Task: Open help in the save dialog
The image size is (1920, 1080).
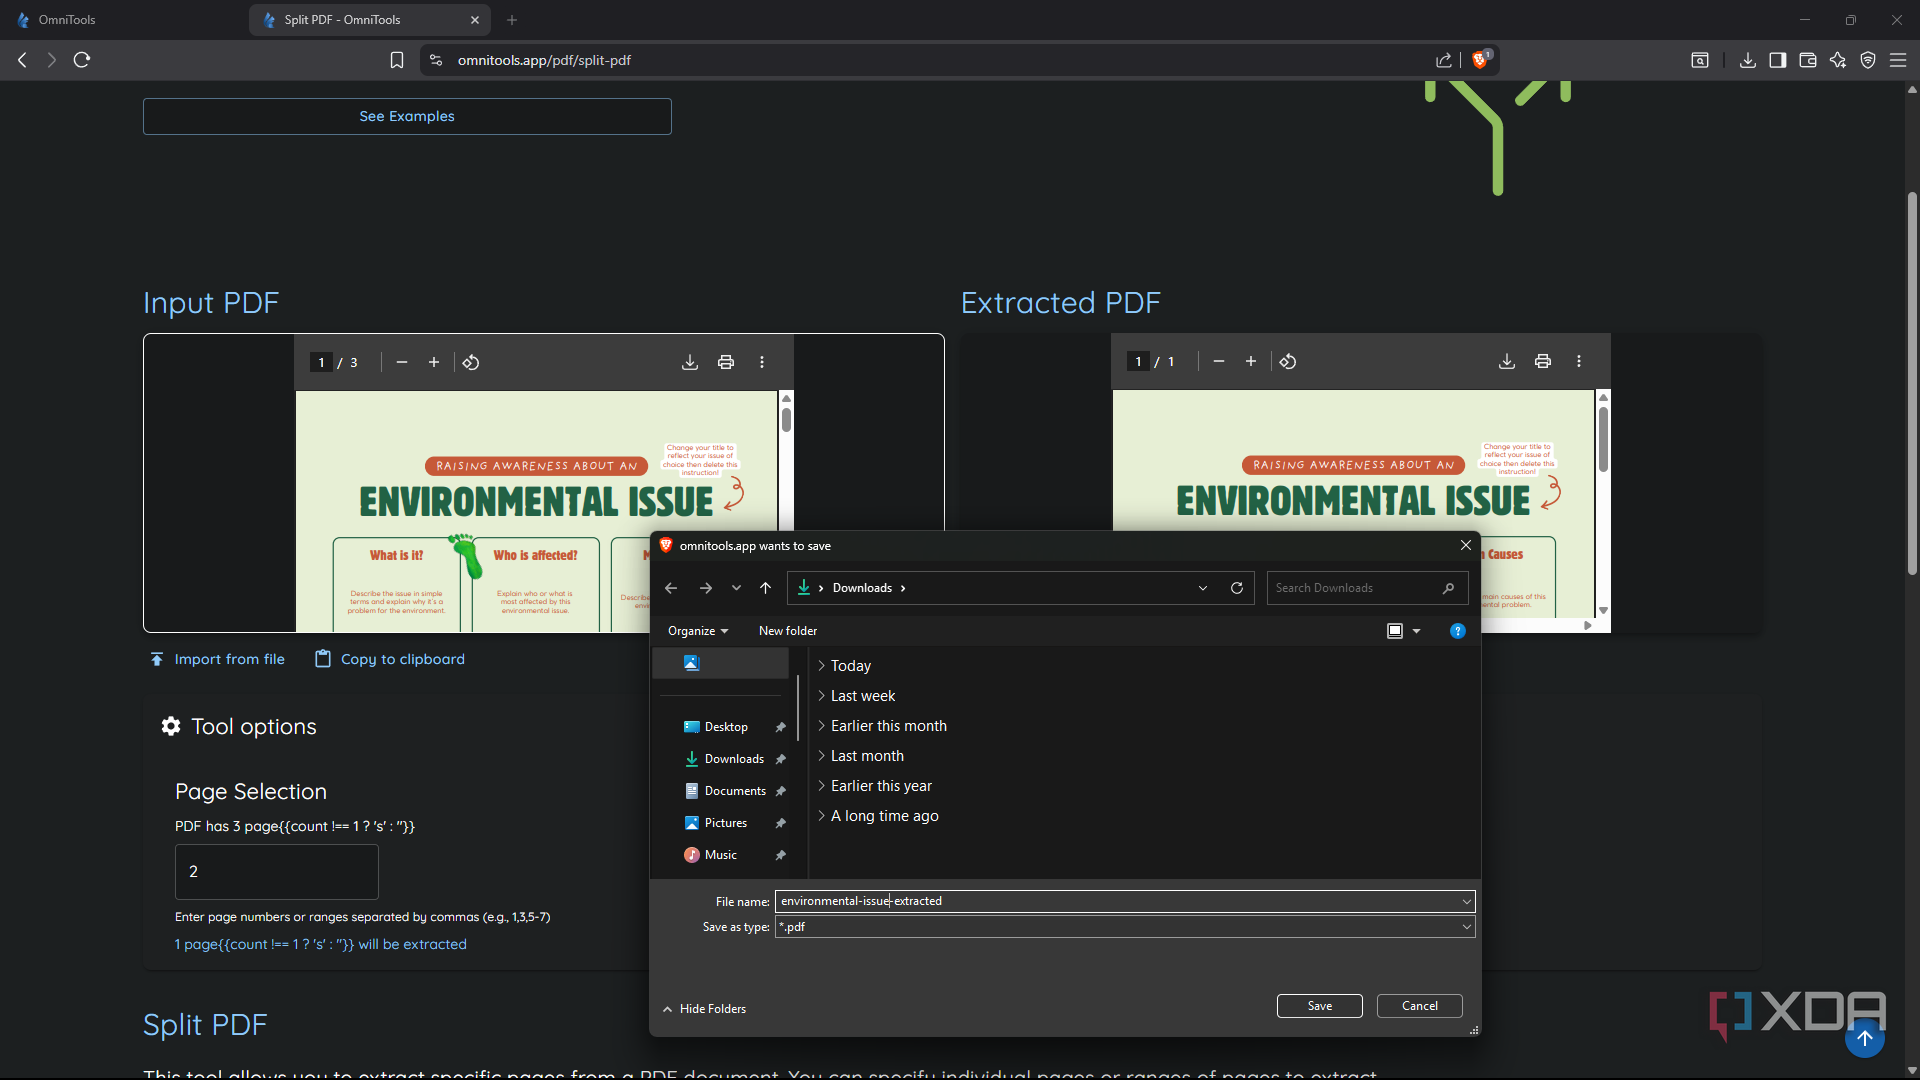Action: click(x=1458, y=631)
